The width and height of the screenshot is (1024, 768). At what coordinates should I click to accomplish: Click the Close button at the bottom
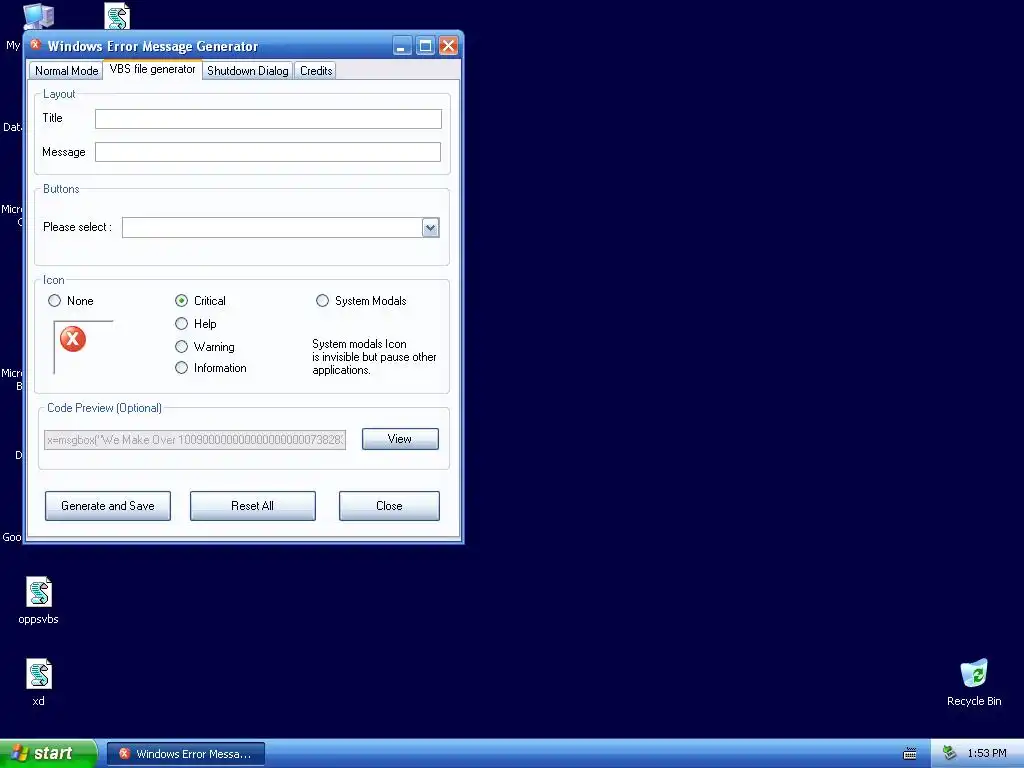389,506
